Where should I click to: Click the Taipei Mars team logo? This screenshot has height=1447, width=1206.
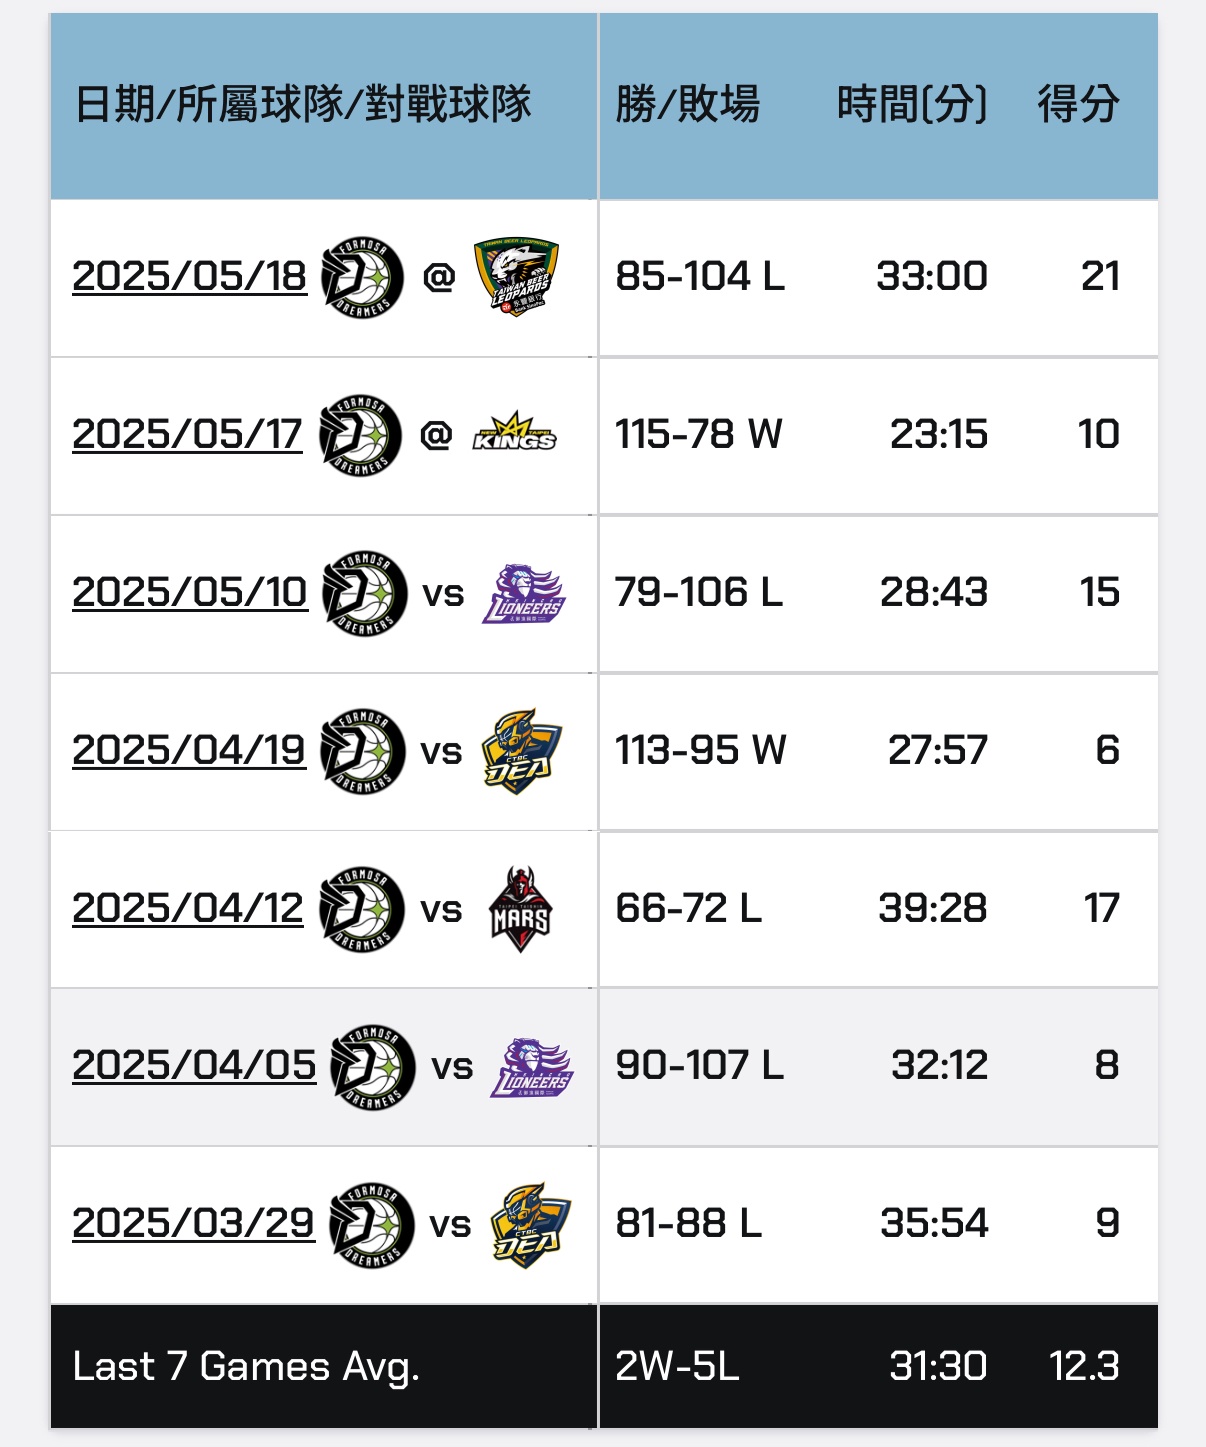pyautogui.click(x=520, y=909)
